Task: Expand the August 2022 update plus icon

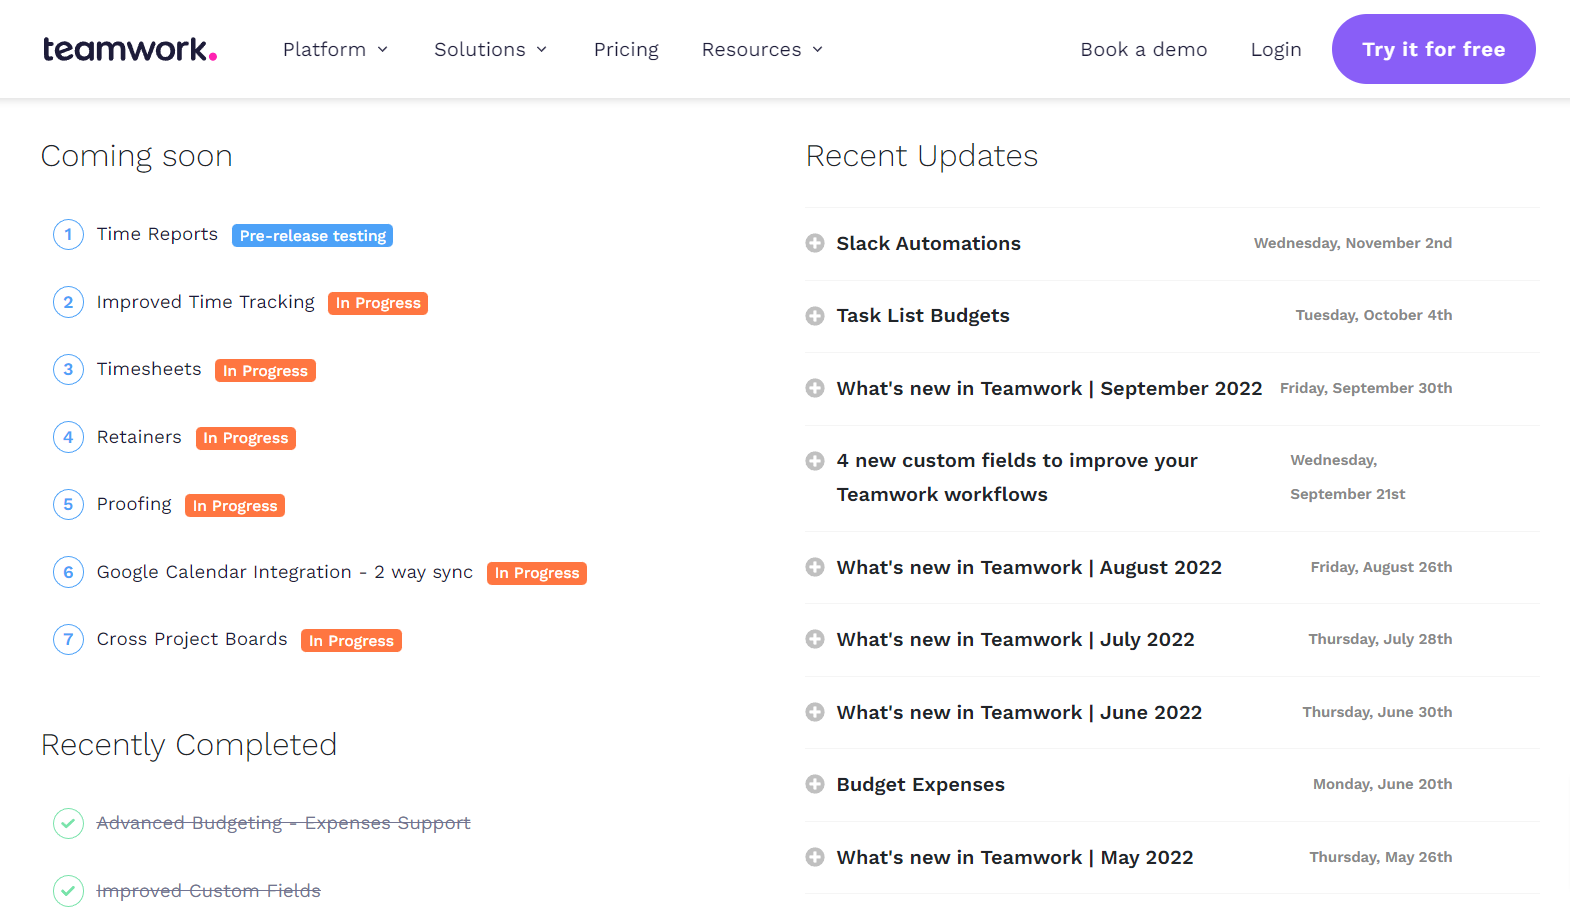Action: pyautogui.click(x=815, y=567)
